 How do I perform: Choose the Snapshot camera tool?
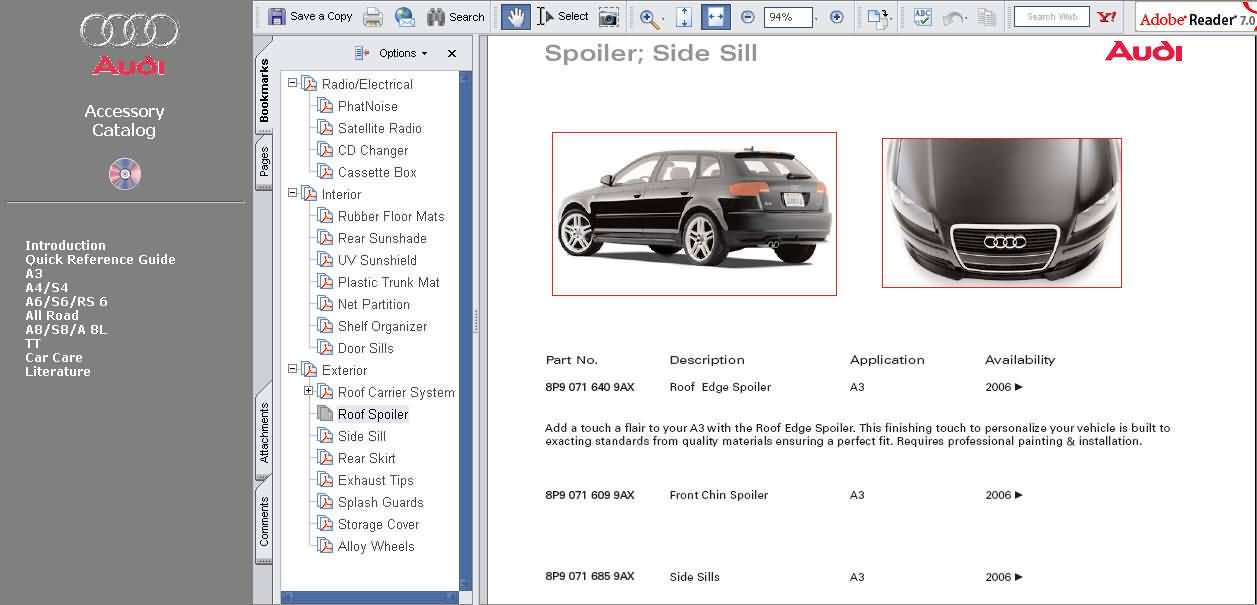[x=607, y=17]
